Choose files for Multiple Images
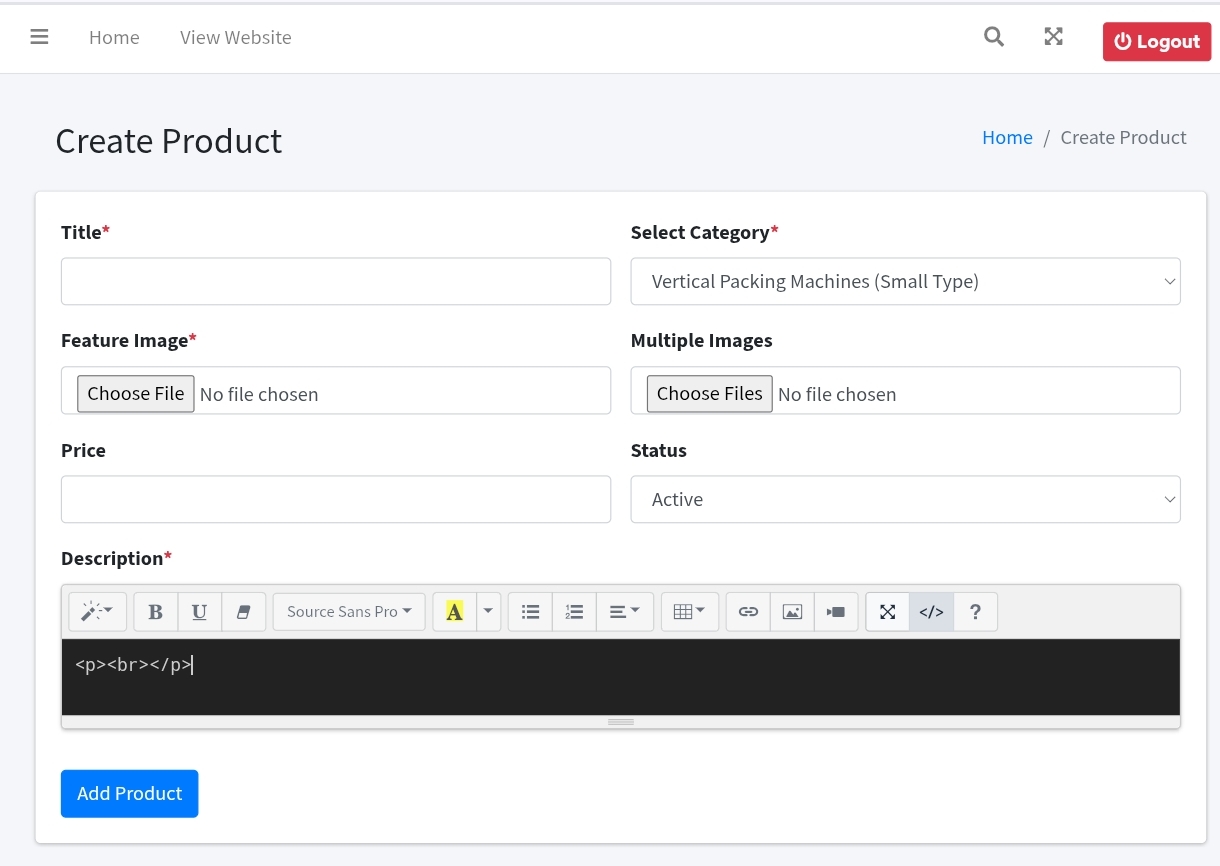This screenshot has height=866, width=1220. [710, 394]
